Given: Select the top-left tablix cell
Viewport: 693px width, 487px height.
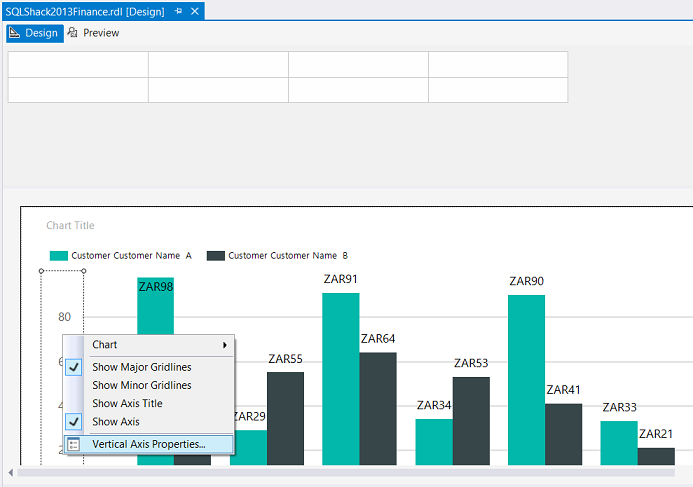Looking at the screenshot, I should click(x=78, y=64).
